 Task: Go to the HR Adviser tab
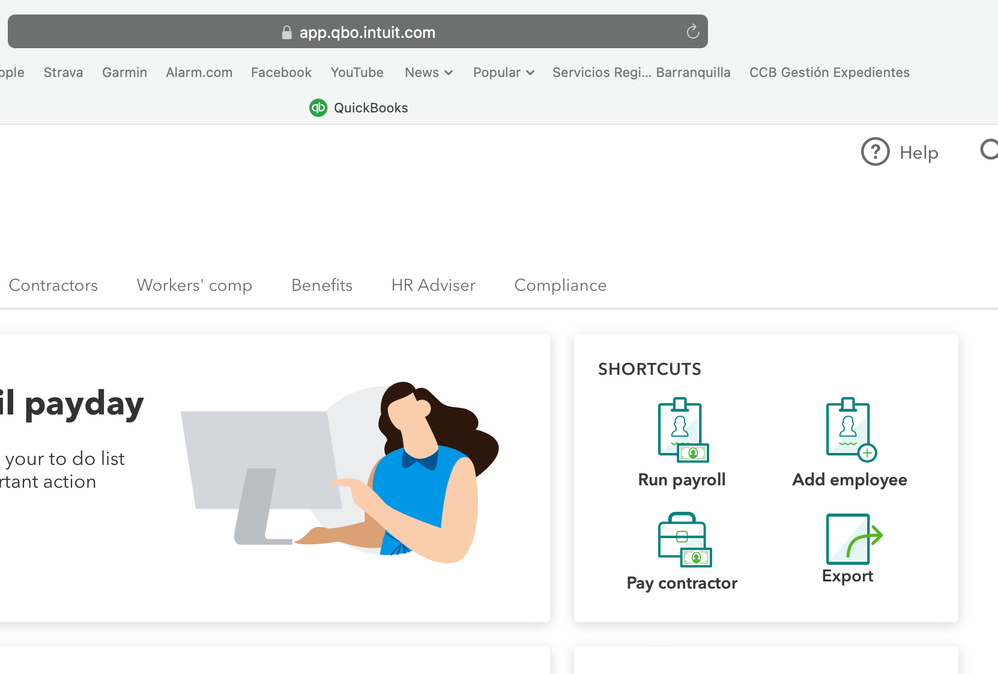coord(433,285)
